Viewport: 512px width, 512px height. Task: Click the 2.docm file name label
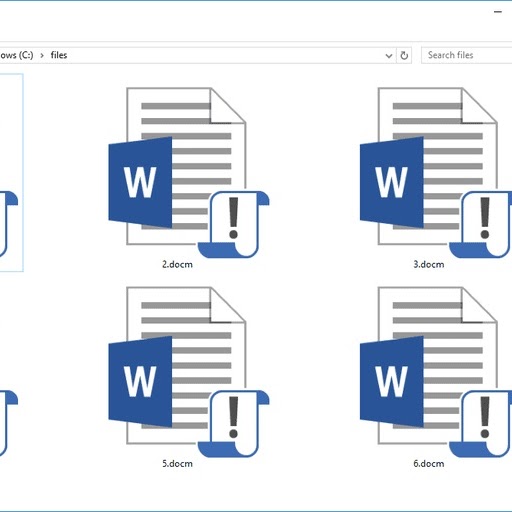click(177, 264)
